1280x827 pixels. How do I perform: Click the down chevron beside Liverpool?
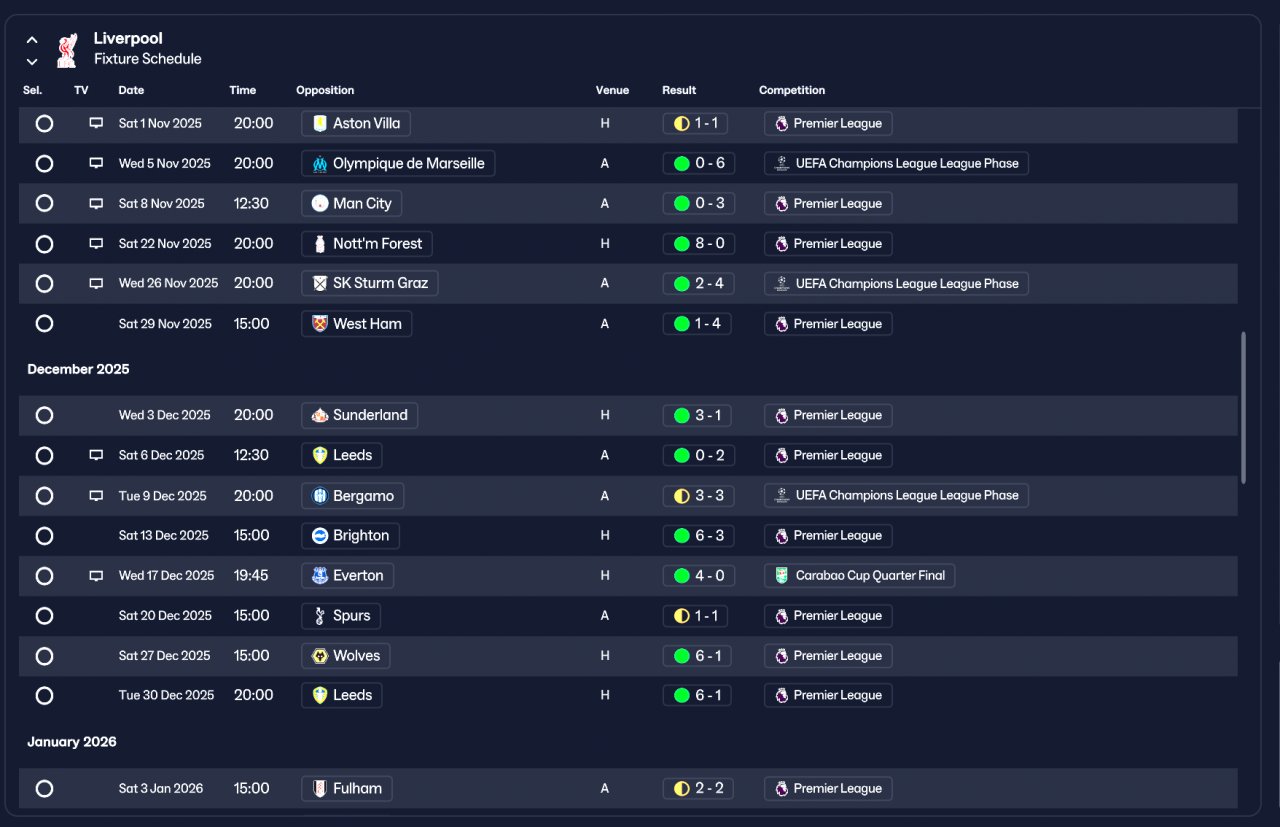pos(32,61)
